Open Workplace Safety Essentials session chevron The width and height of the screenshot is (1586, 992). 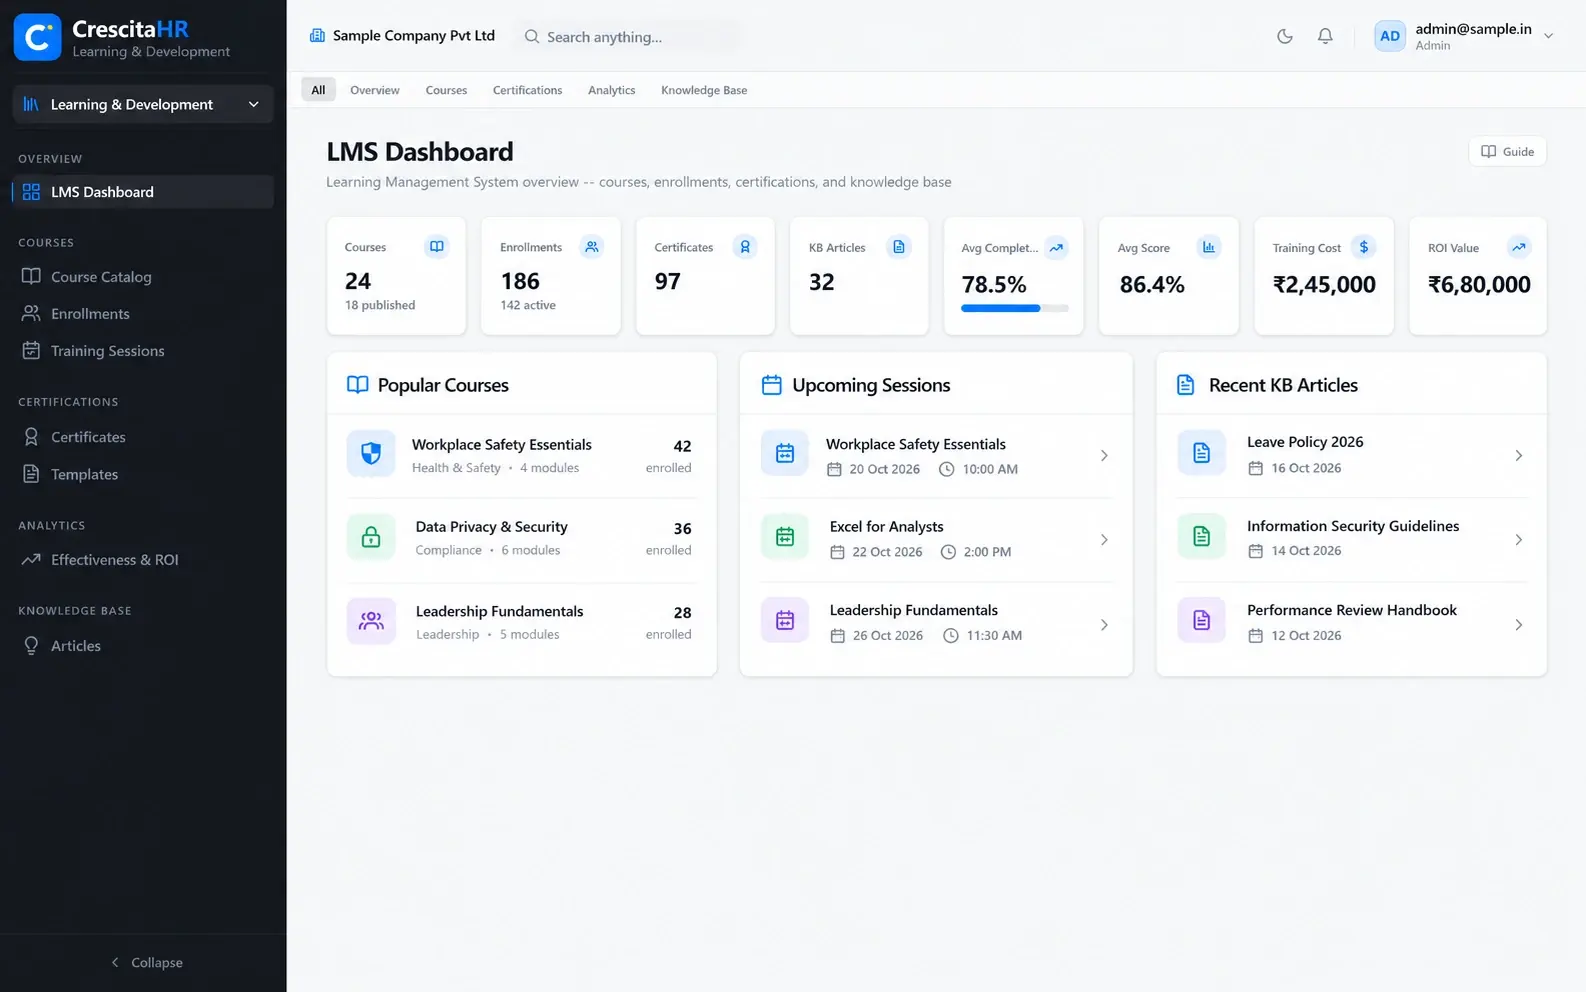click(1104, 456)
